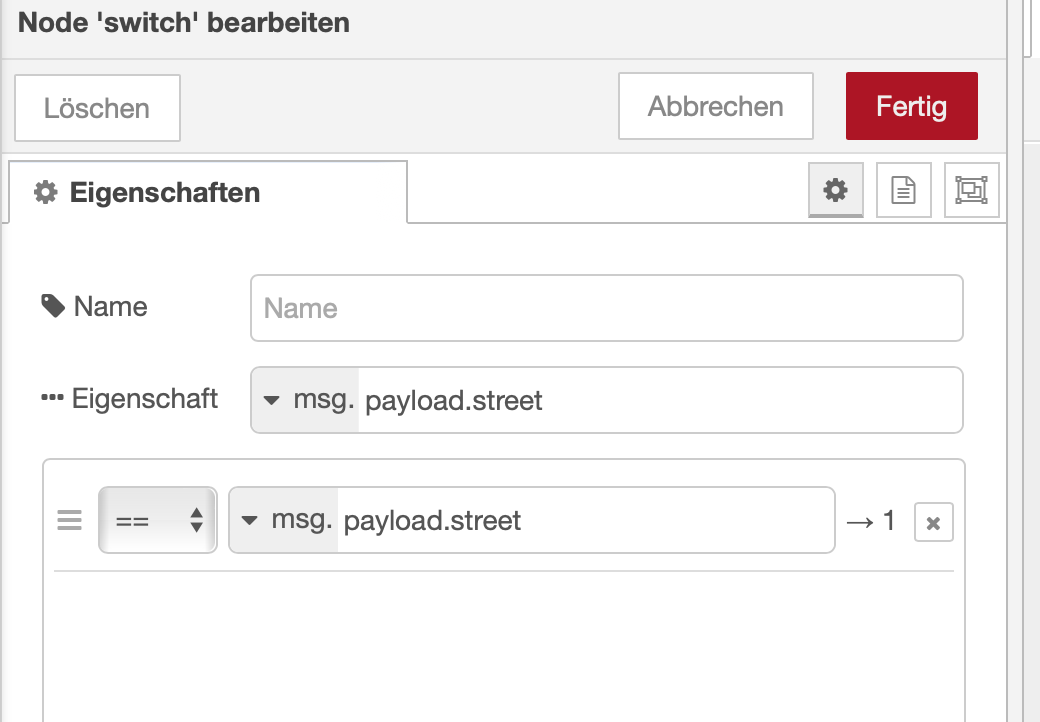Open the Eigenschaft msg. type dropdown
1040x722 pixels.
[305, 401]
